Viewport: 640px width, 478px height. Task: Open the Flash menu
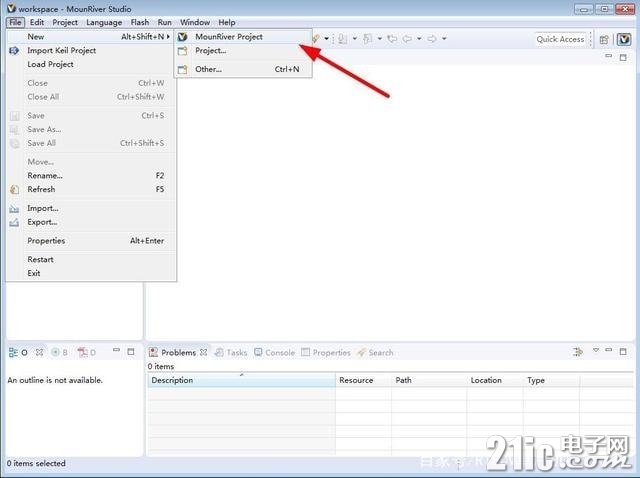pos(140,22)
